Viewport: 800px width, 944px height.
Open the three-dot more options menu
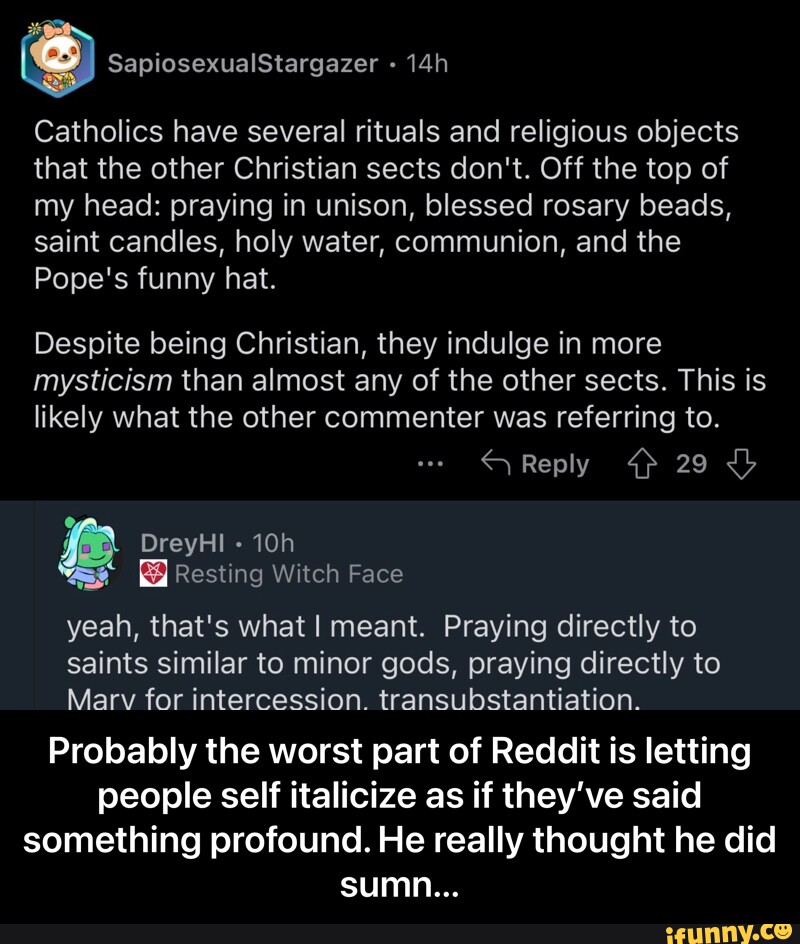pyautogui.click(x=431, y=464)
